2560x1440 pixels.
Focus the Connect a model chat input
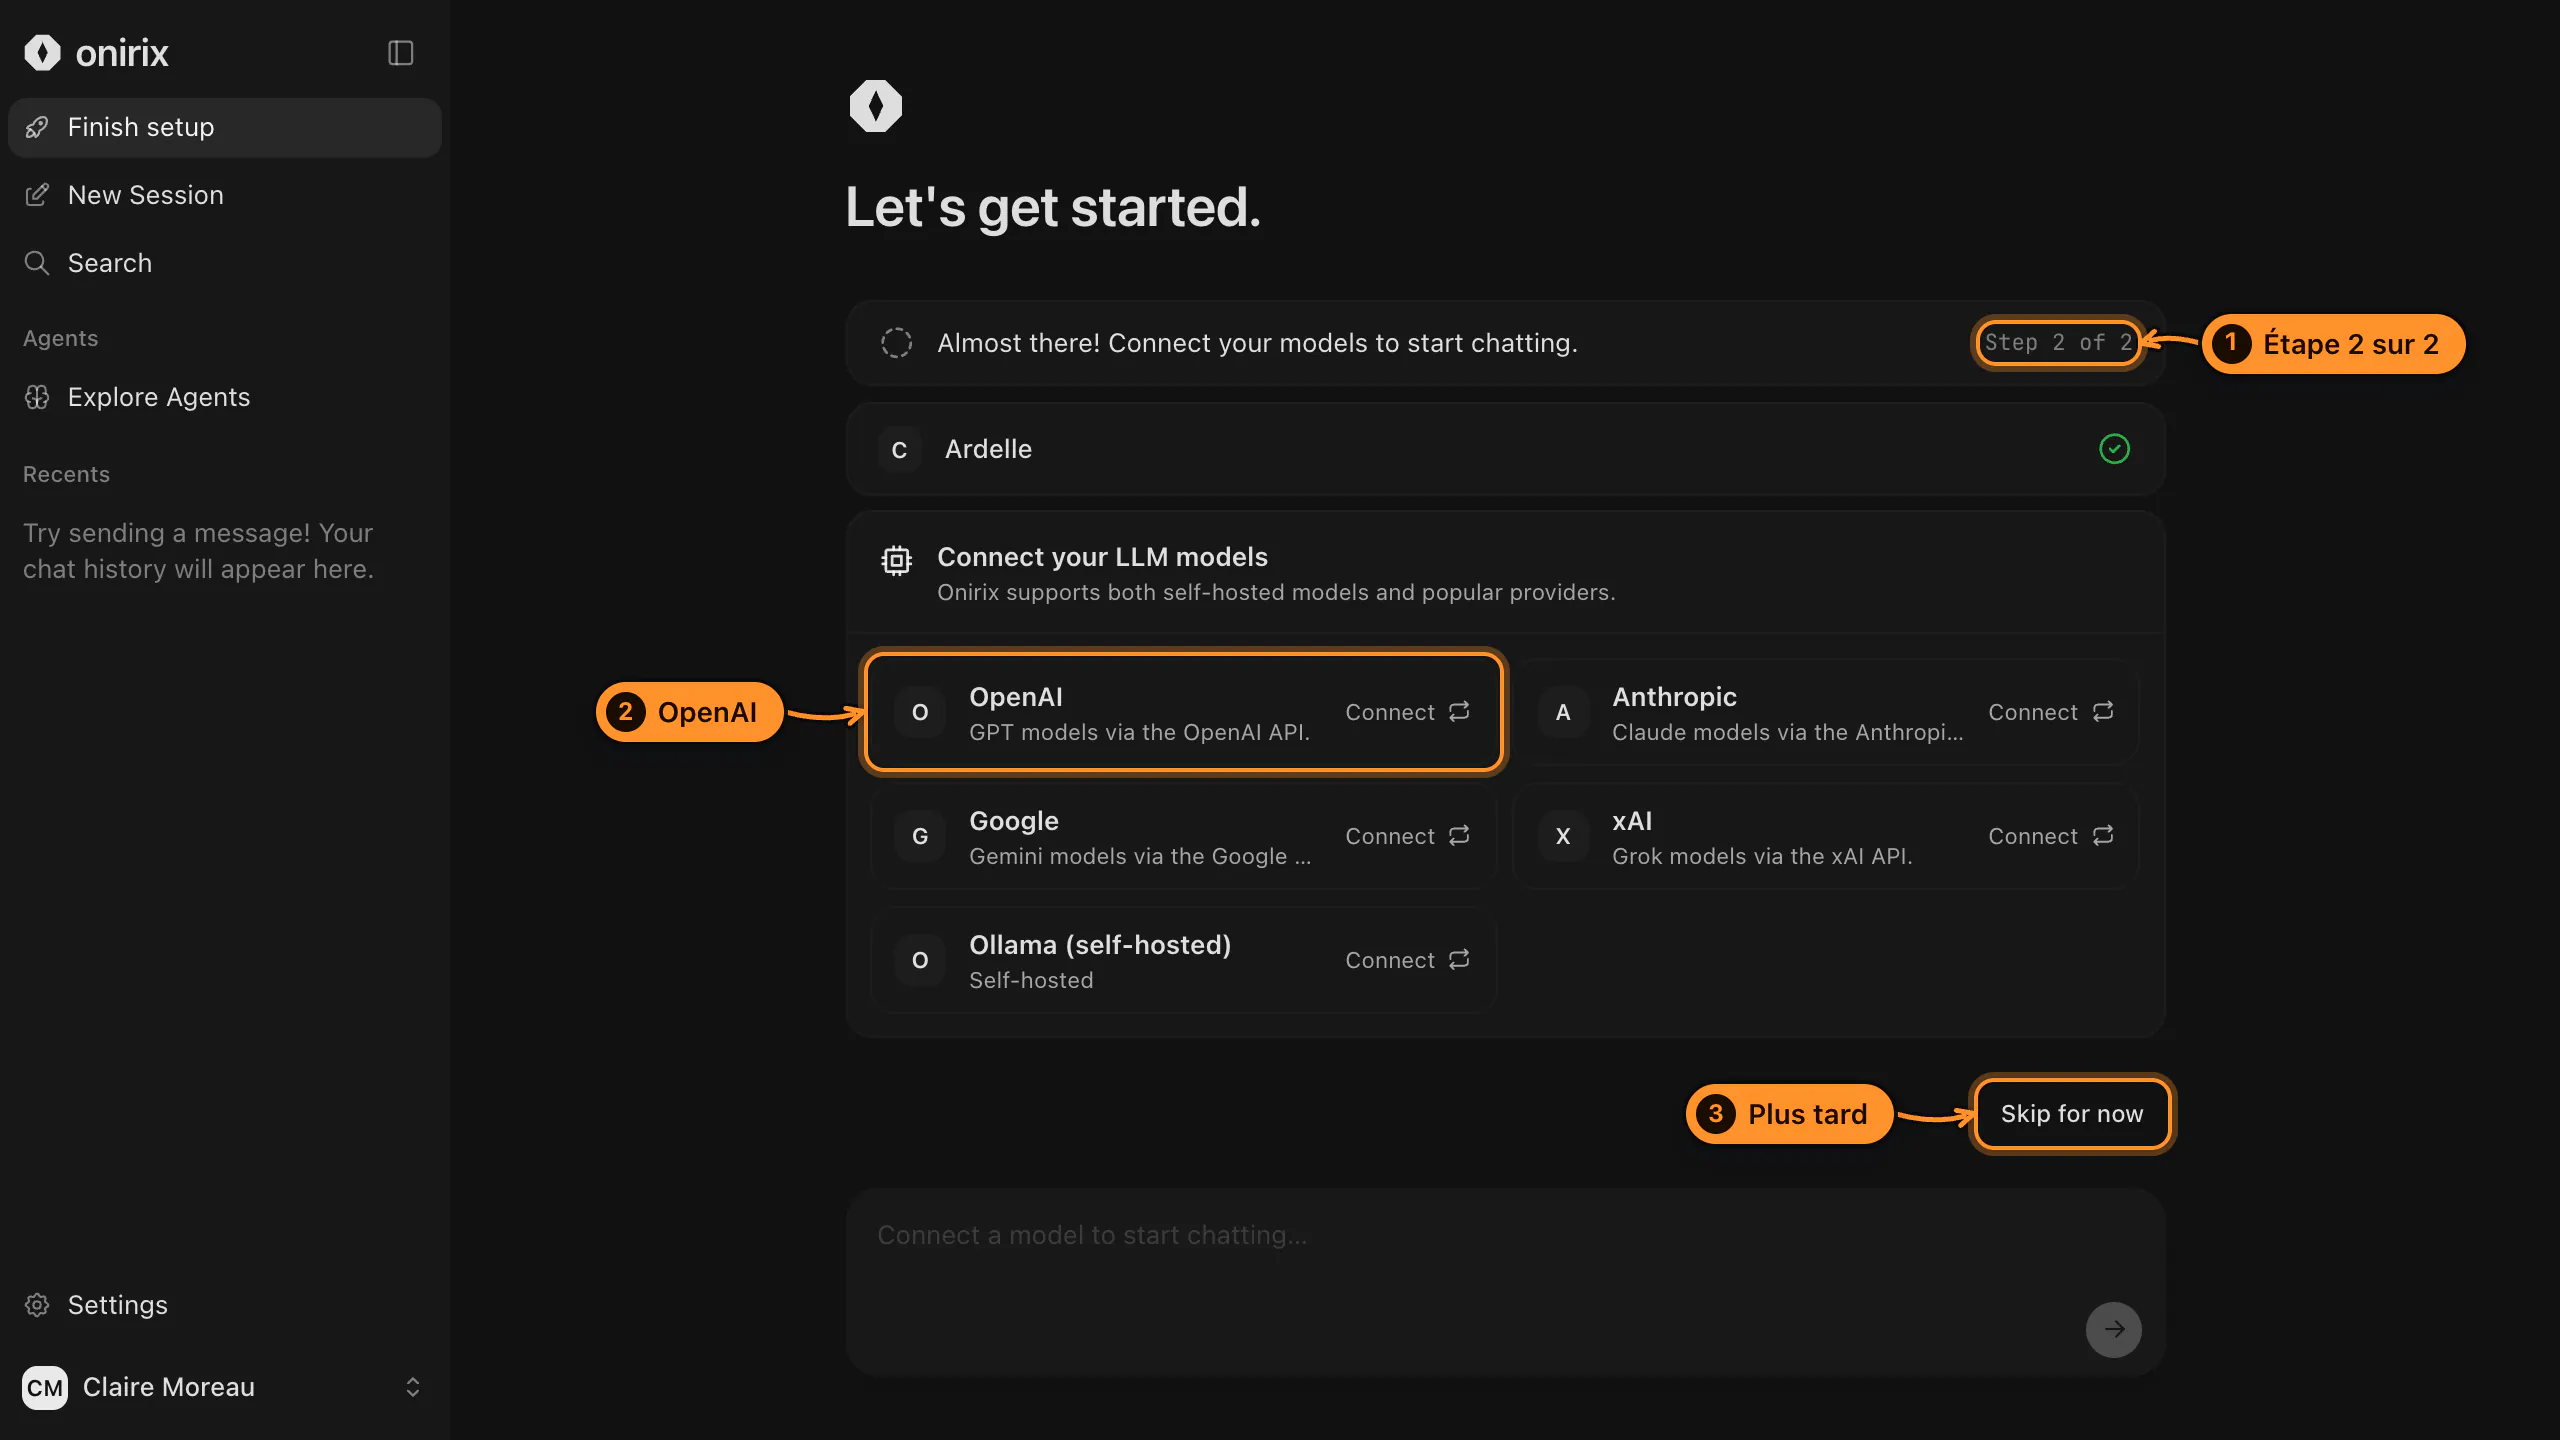click(x=1505, y=1282)
